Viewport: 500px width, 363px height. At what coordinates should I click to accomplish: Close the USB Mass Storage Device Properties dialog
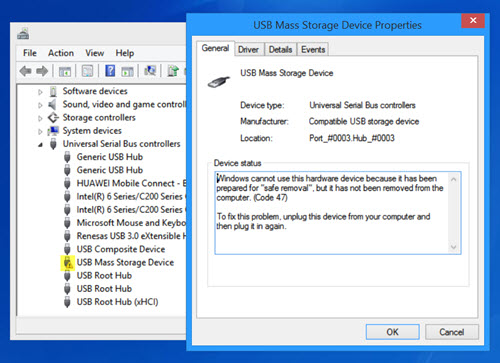click(x=473, y=21)
